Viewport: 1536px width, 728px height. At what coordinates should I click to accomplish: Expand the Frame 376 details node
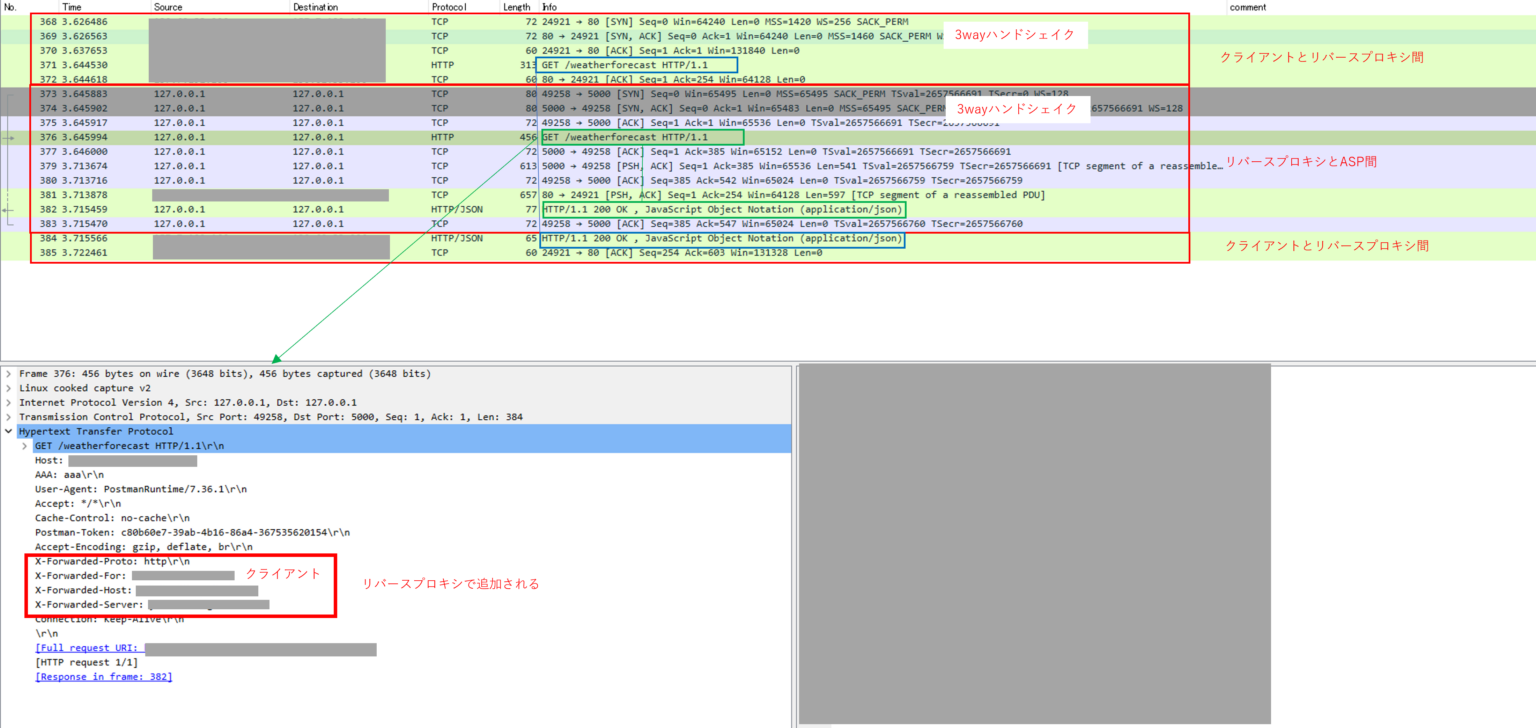(9, 373)
